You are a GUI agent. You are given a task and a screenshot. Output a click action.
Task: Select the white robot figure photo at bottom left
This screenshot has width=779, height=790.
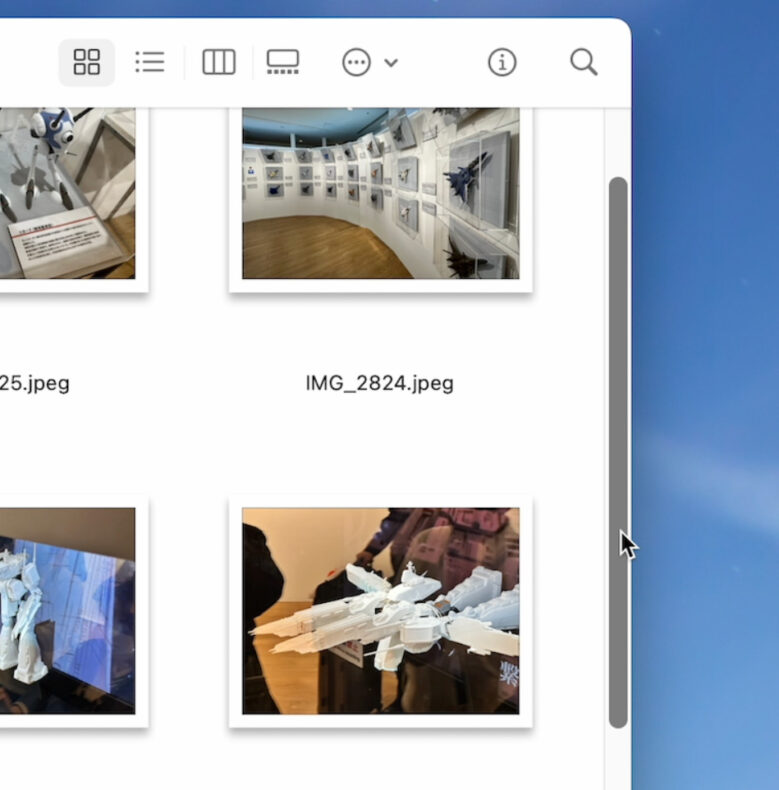pyautogui.click(x=66, y=610)
